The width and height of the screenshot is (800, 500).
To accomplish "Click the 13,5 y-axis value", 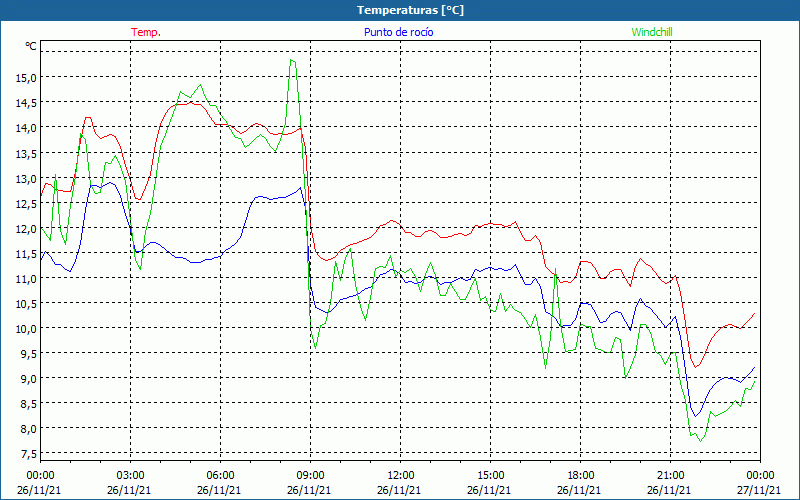I will (26, 154).
